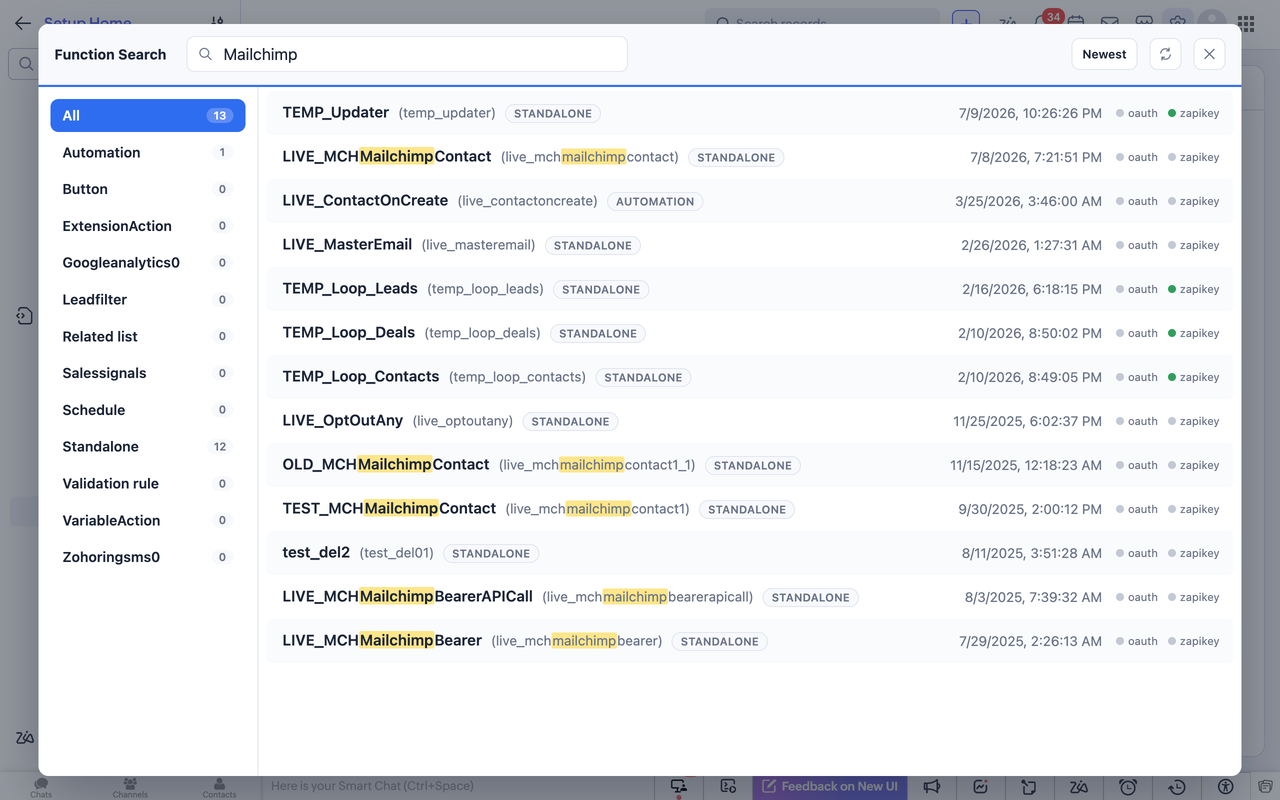This screenshot has height=800, width=1280.
Task: Choose the Related list category
Action: [148, 337]
